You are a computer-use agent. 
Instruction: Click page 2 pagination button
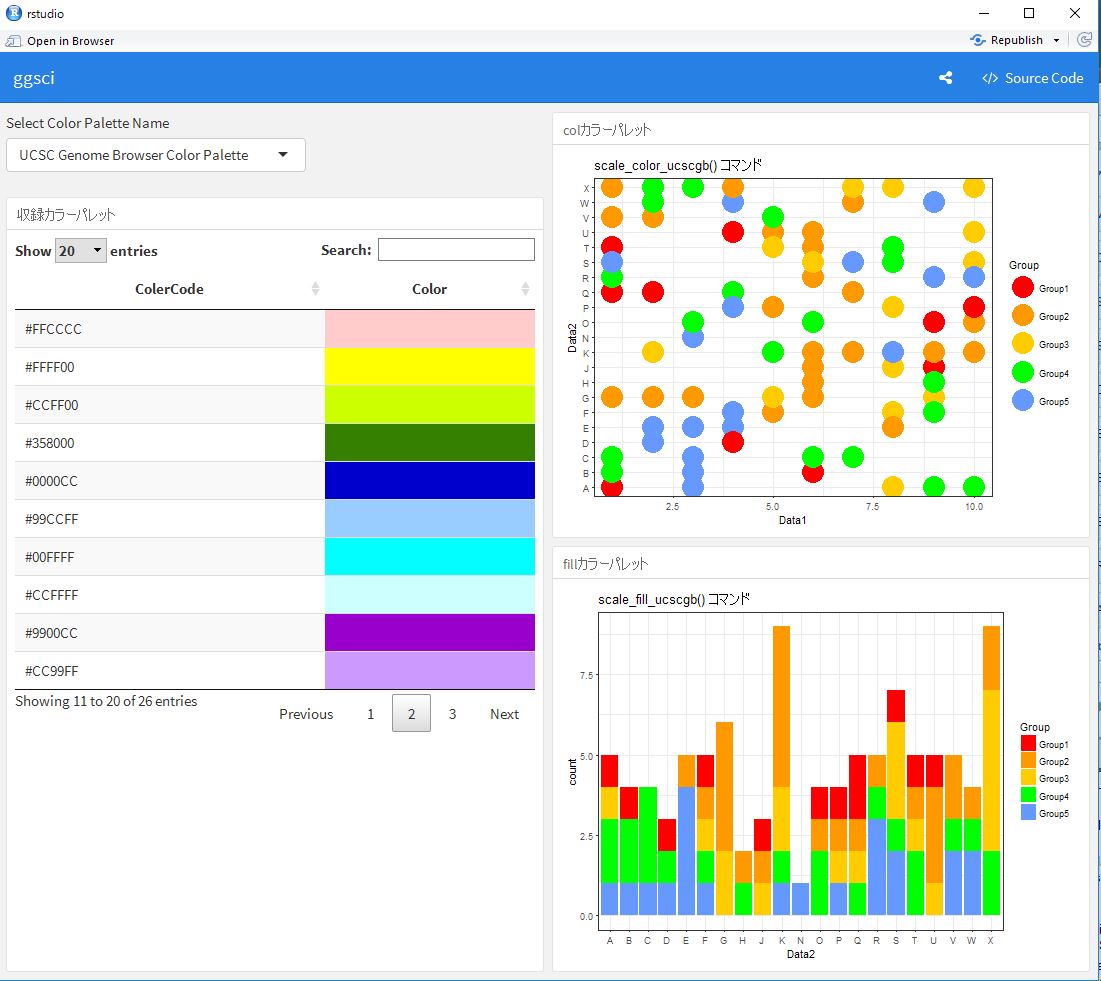[411, 713]
